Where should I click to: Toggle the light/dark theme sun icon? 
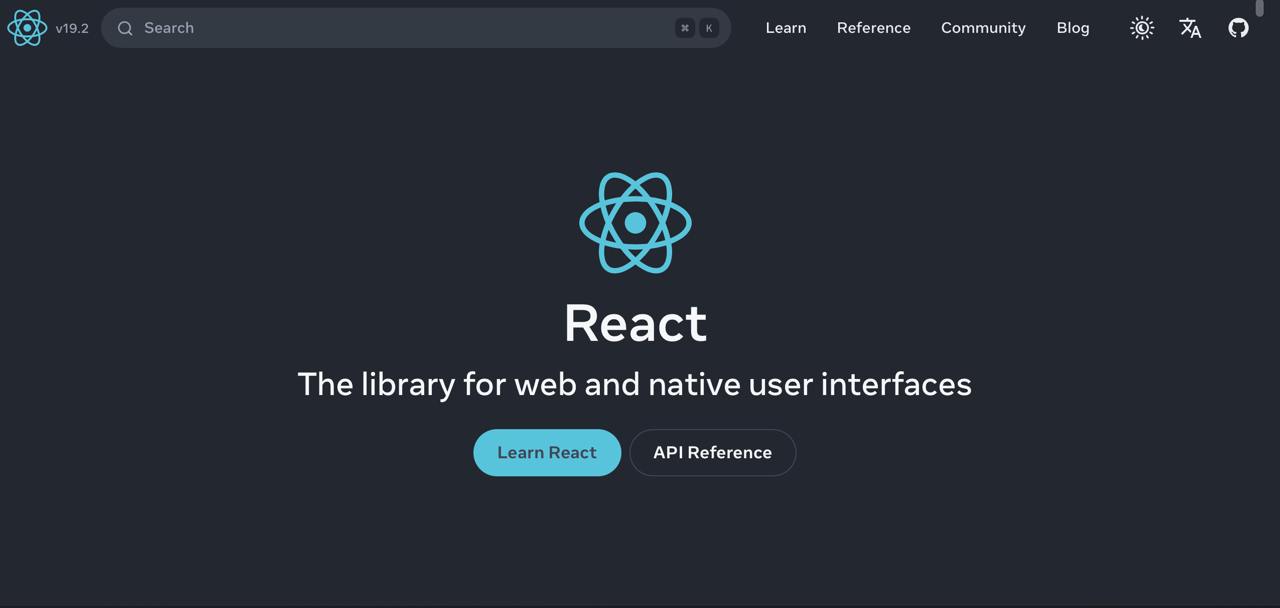tap(1142, 28)
